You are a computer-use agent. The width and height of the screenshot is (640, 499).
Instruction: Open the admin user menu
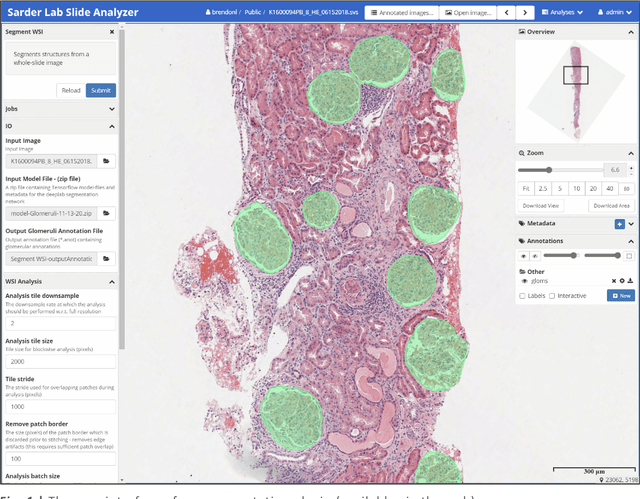point(614,13)
